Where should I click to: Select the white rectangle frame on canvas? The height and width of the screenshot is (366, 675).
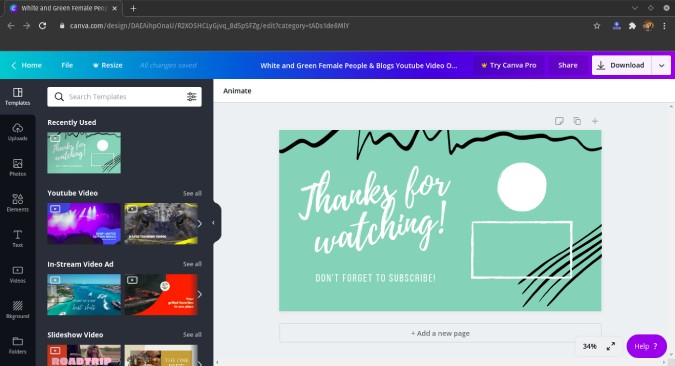522,250
